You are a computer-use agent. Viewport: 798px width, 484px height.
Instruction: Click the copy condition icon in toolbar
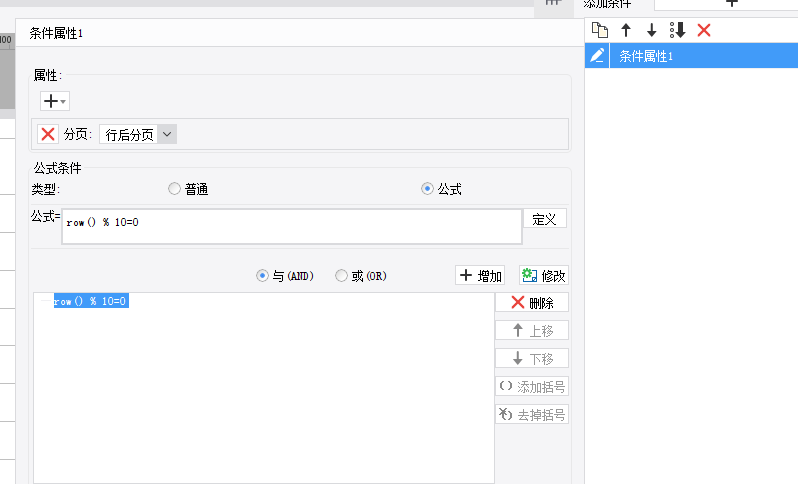click(x=599, y=30)
